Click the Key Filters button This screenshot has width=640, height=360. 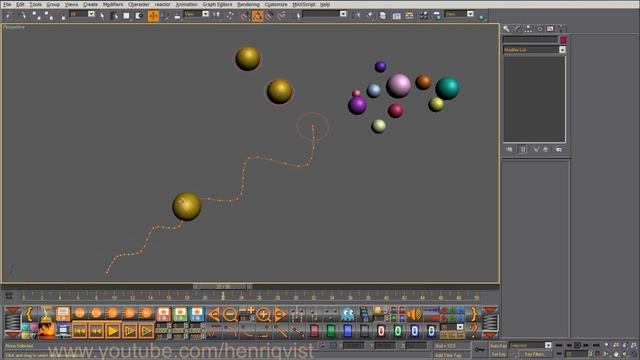pyautogui.click(x=534, y=354)
